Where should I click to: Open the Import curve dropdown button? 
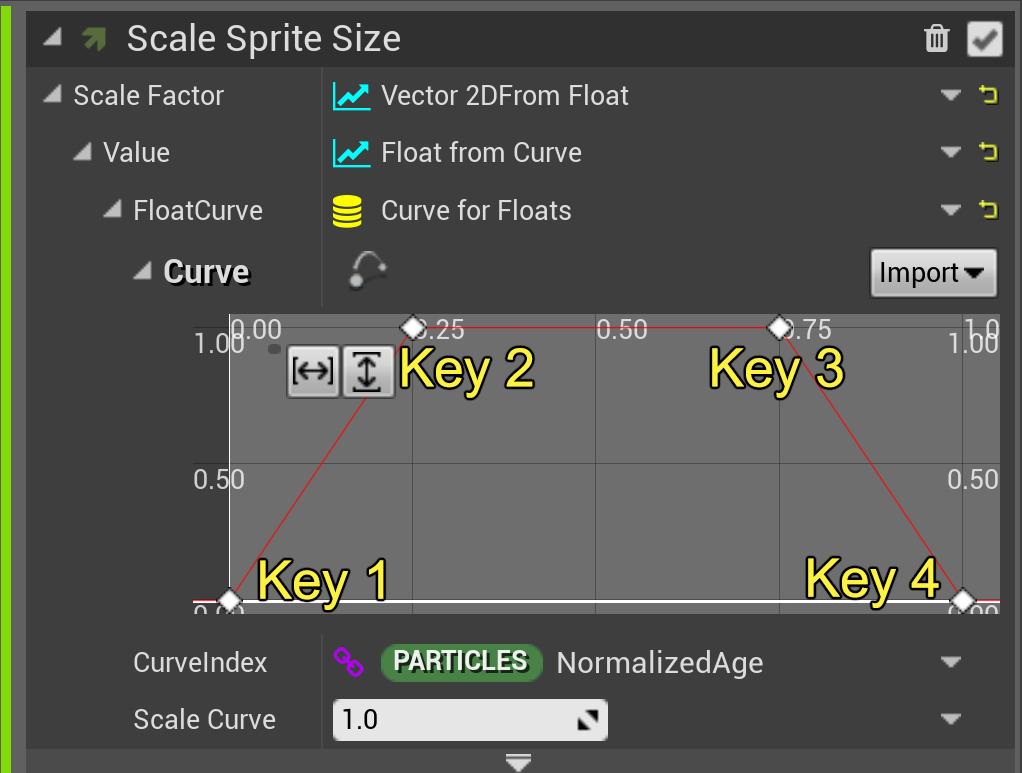933,273
